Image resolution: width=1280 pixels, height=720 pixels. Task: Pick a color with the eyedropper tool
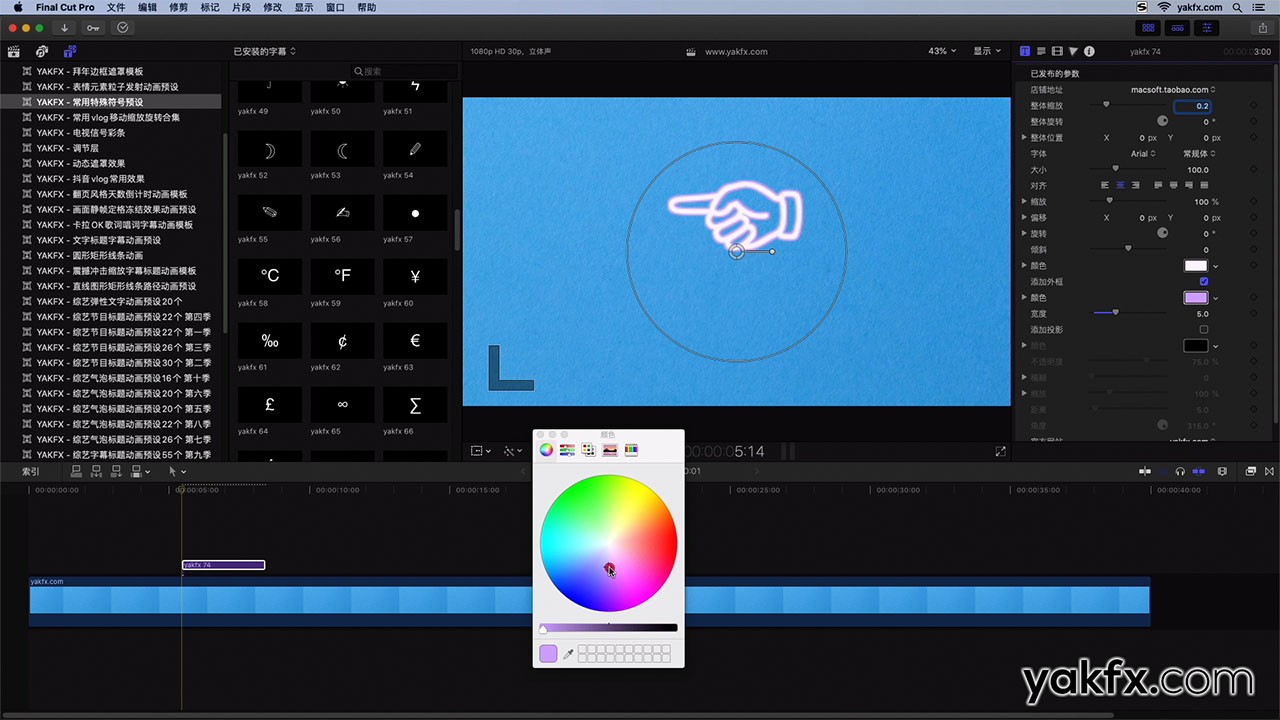pos(568,654)
